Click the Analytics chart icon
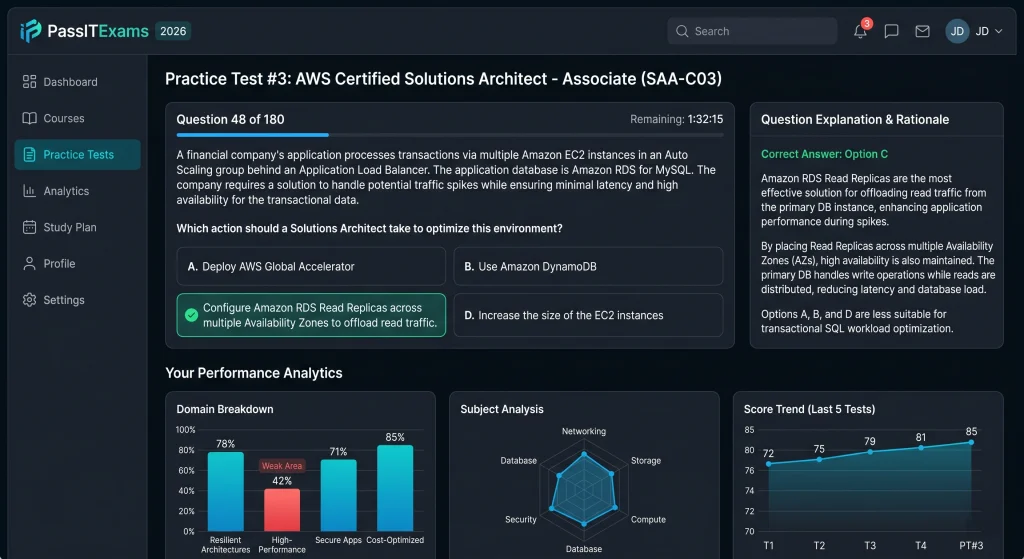This screenshot has width=1024, height=559. pyautogui.click(x=29, y=191)
